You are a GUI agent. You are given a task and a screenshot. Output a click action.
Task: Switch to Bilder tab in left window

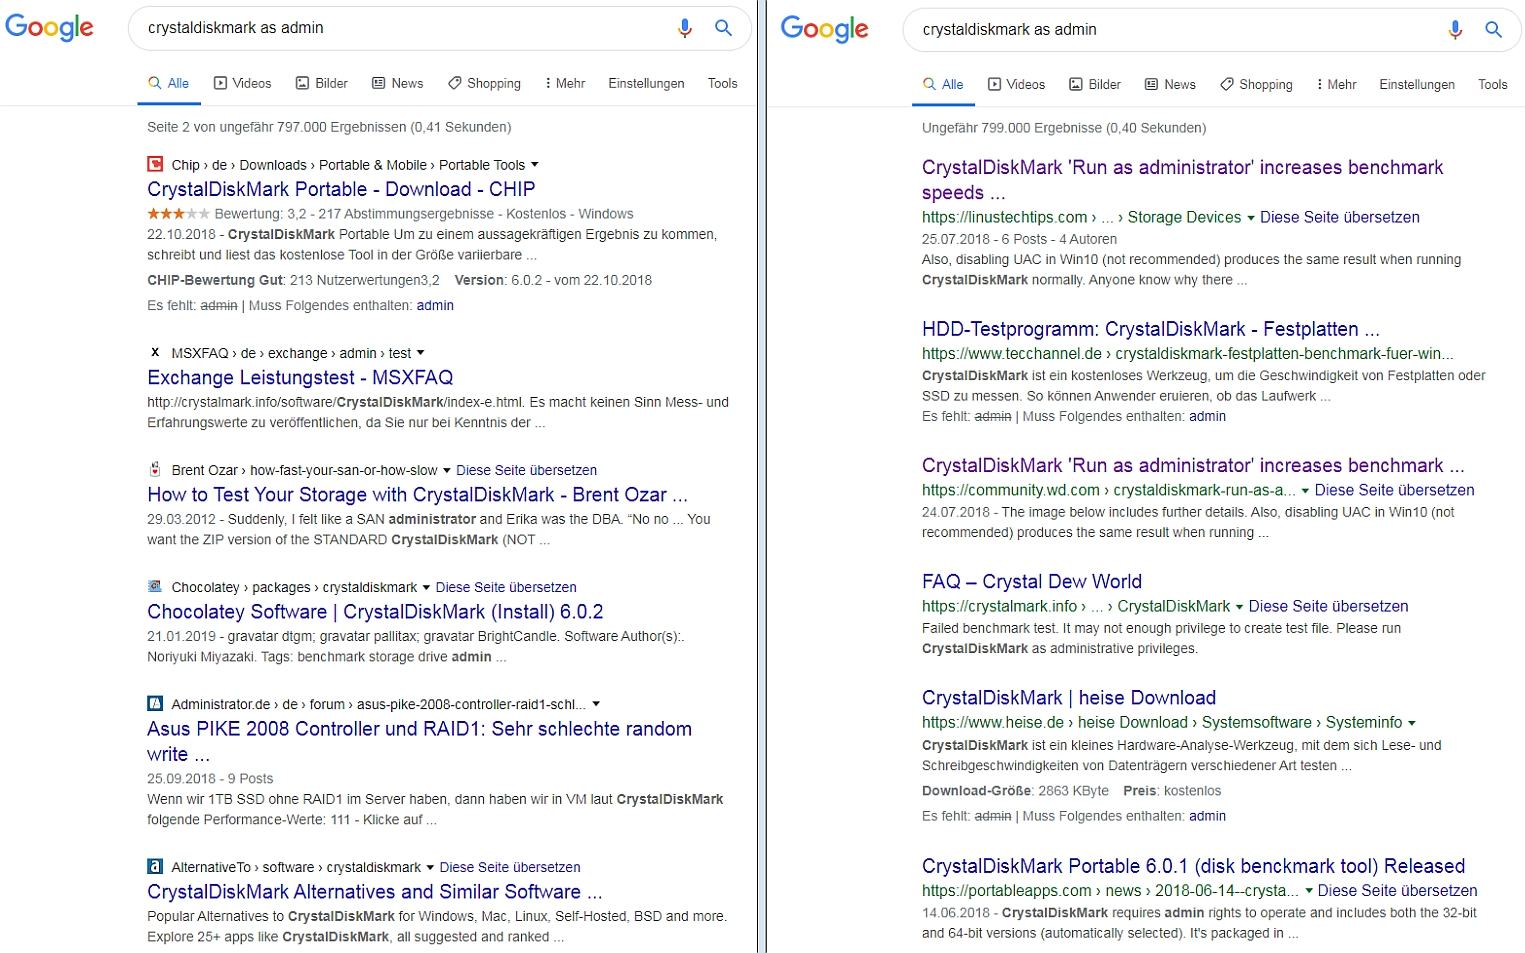[x=322, y=83]
